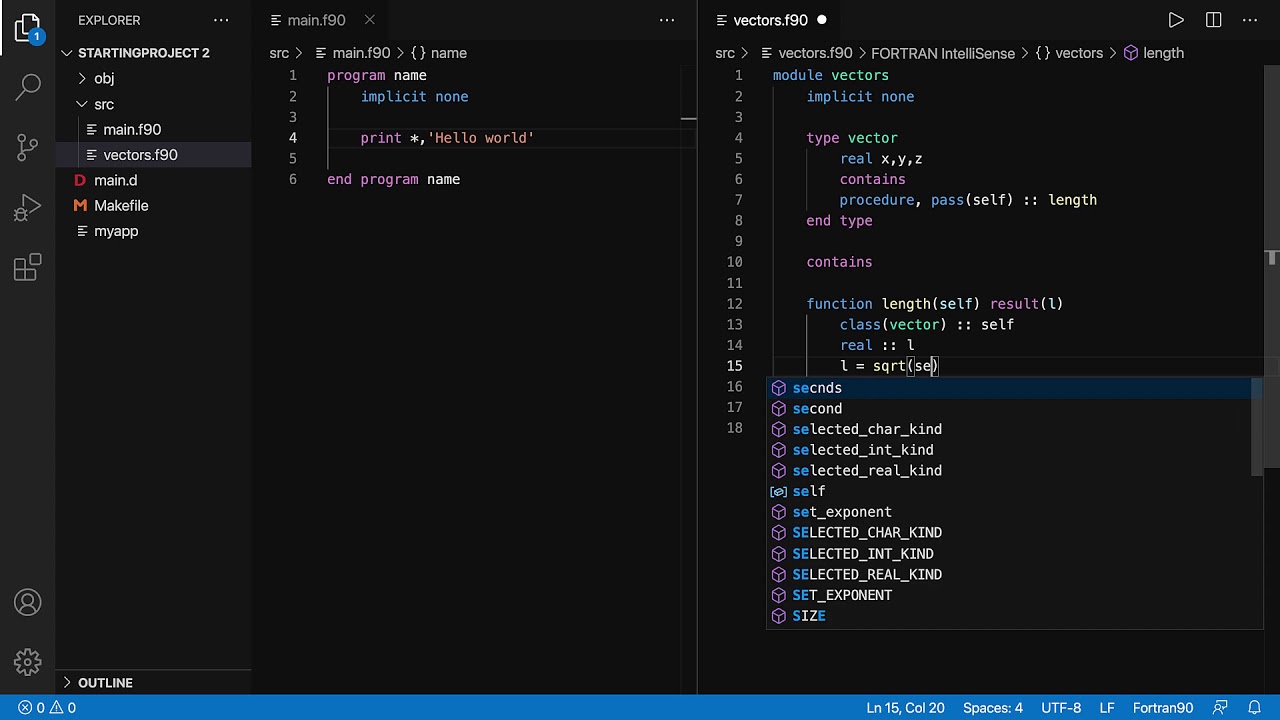This screenshot has width=1280, height=720.
Task: Open right editor group more actions ellipsis
Action: (x=1250, y=20)
